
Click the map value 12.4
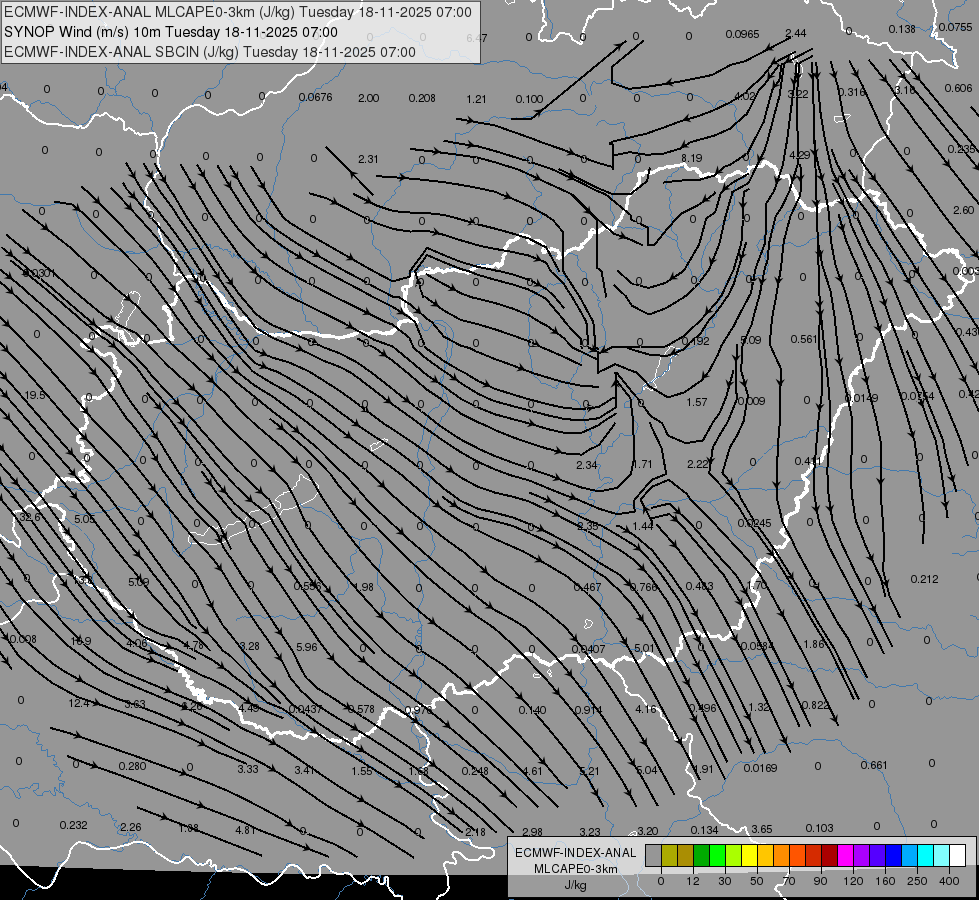pos(79,703)
